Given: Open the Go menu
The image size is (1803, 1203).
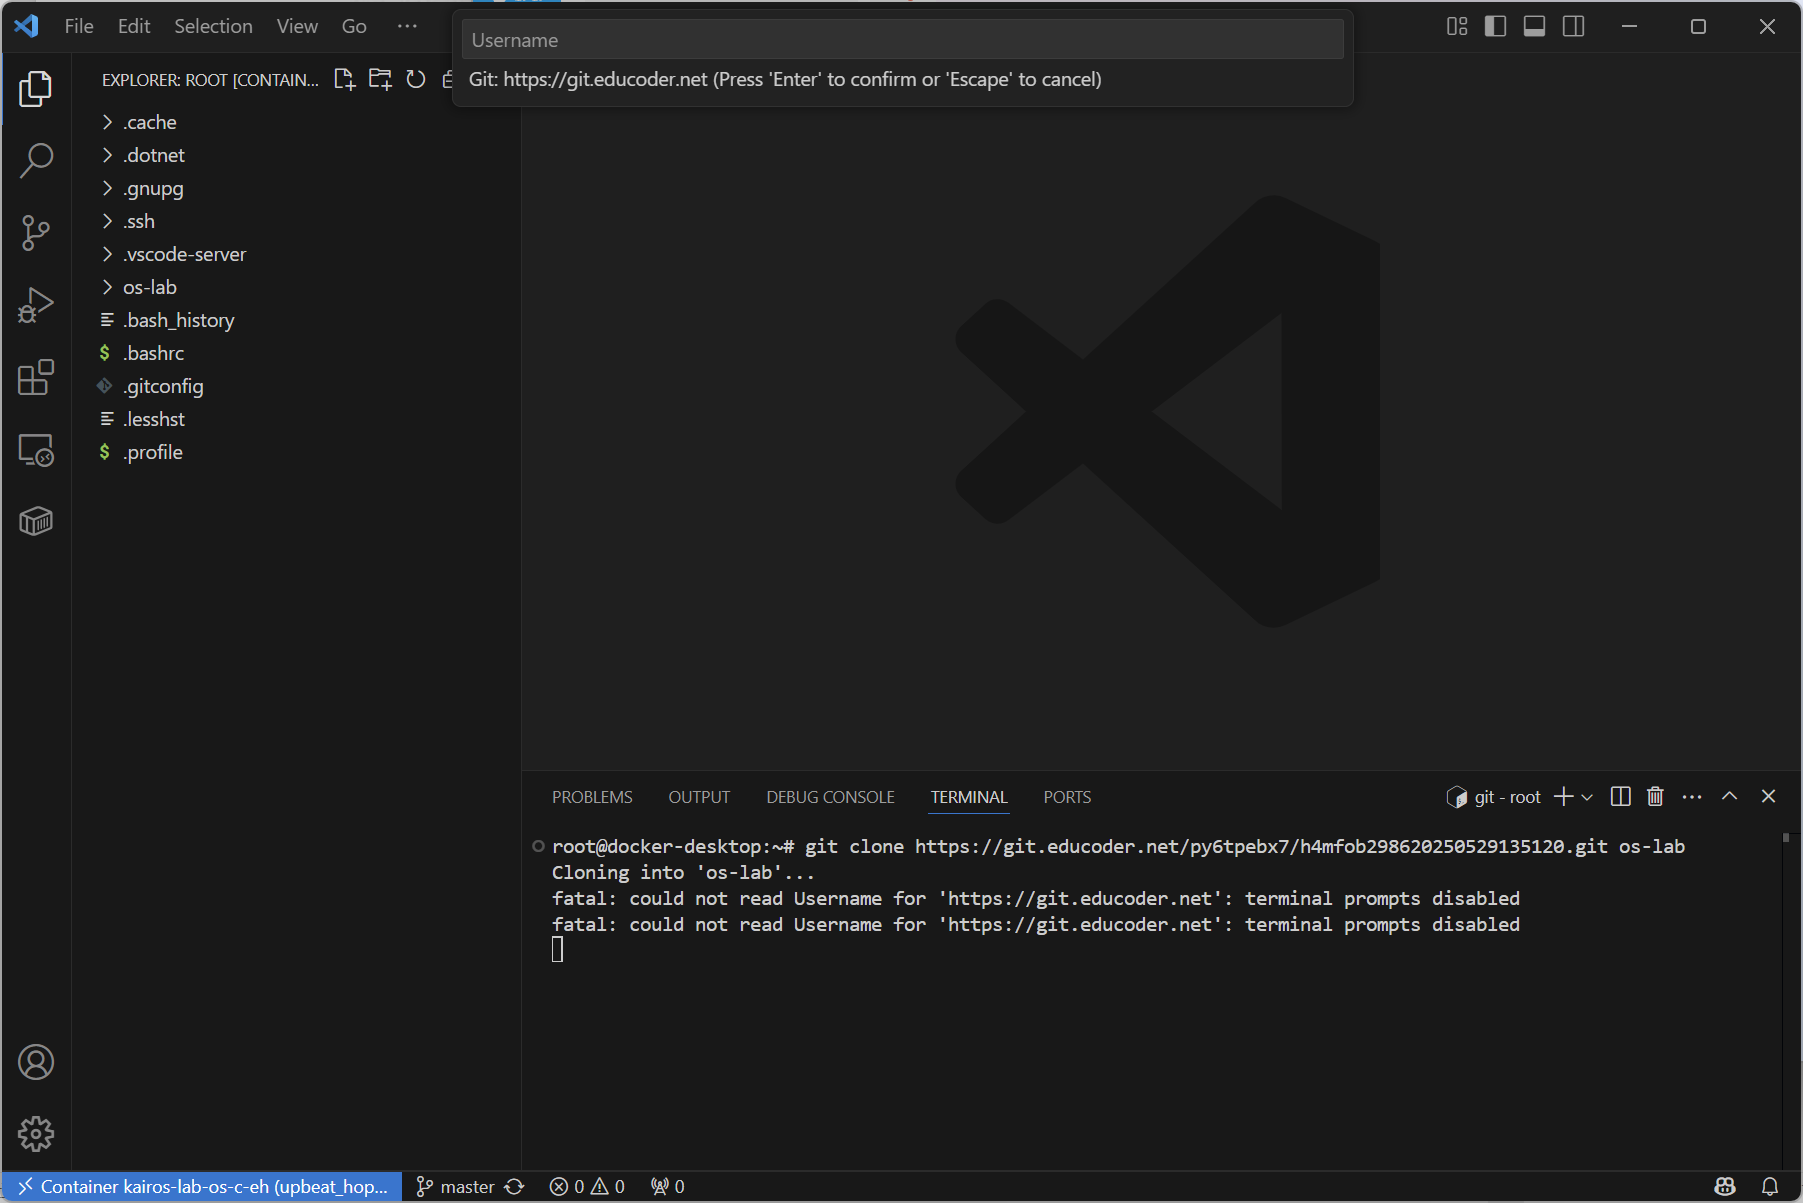Looking at the screenshot, I should 354,26.
